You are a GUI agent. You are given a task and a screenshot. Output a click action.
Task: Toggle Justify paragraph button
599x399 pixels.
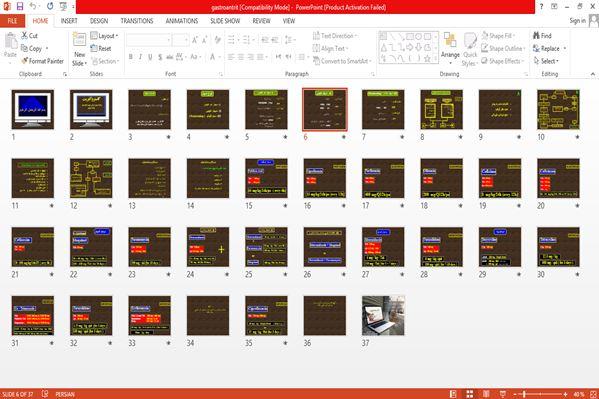tap(261, 57)
